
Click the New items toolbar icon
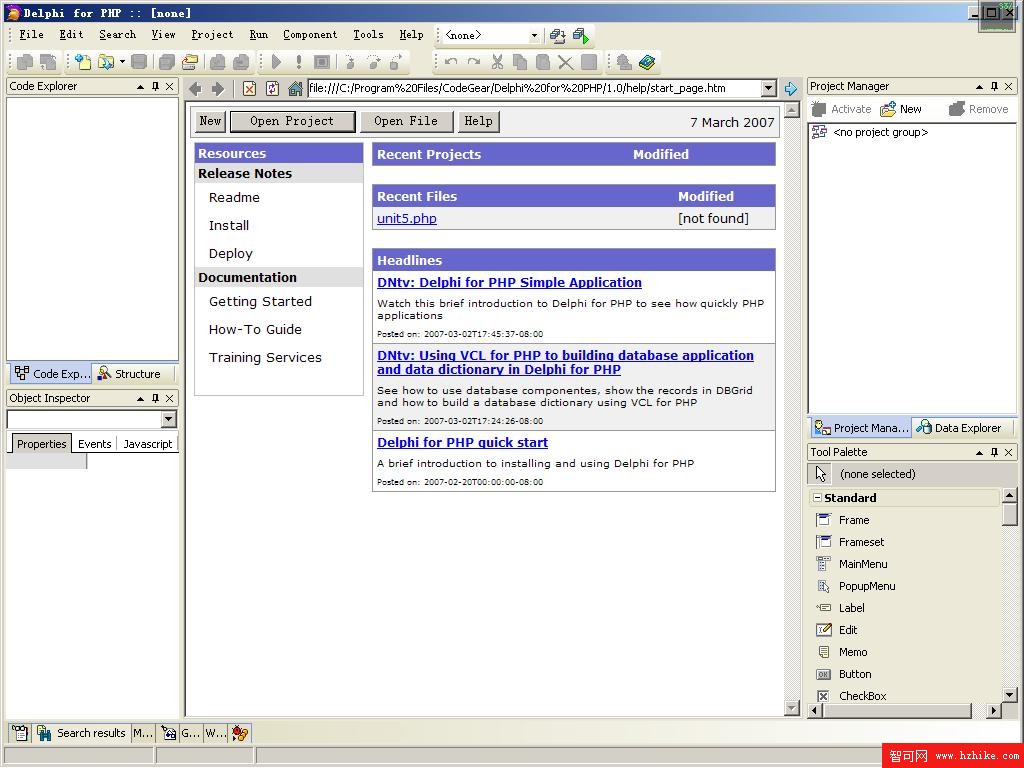coord(83,62)
